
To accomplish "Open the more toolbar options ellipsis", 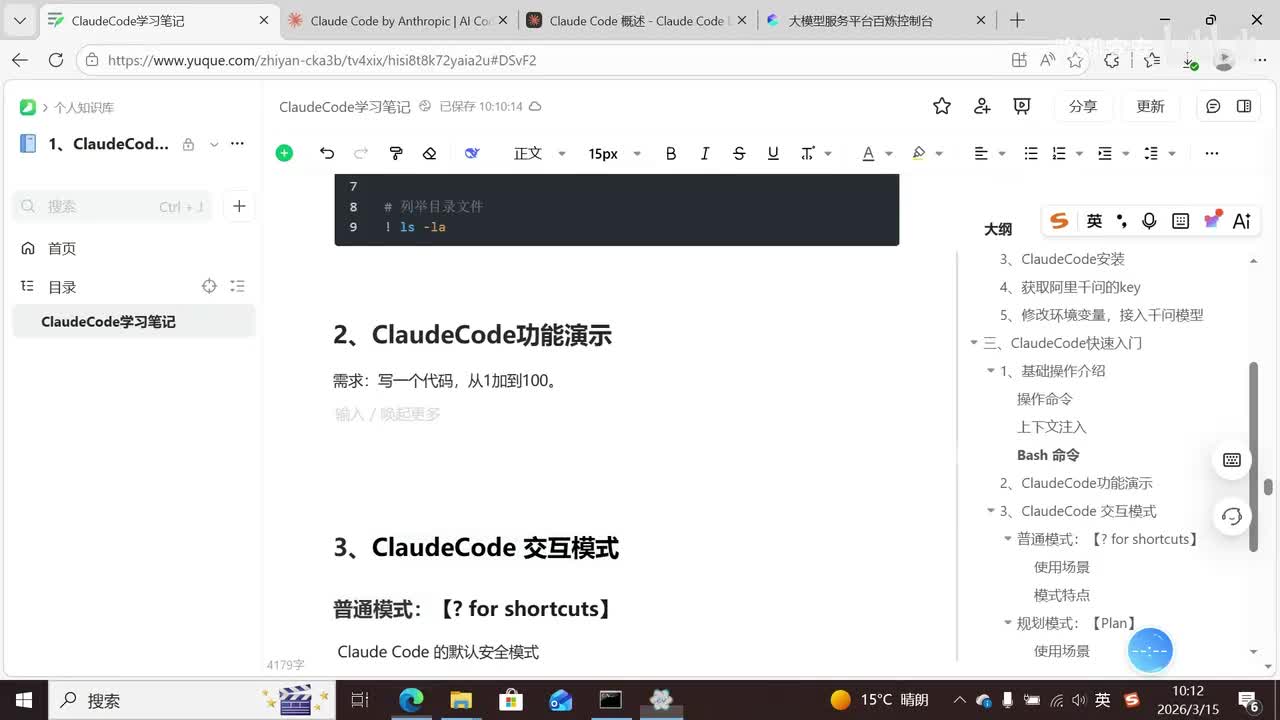I will (1212, 153).
